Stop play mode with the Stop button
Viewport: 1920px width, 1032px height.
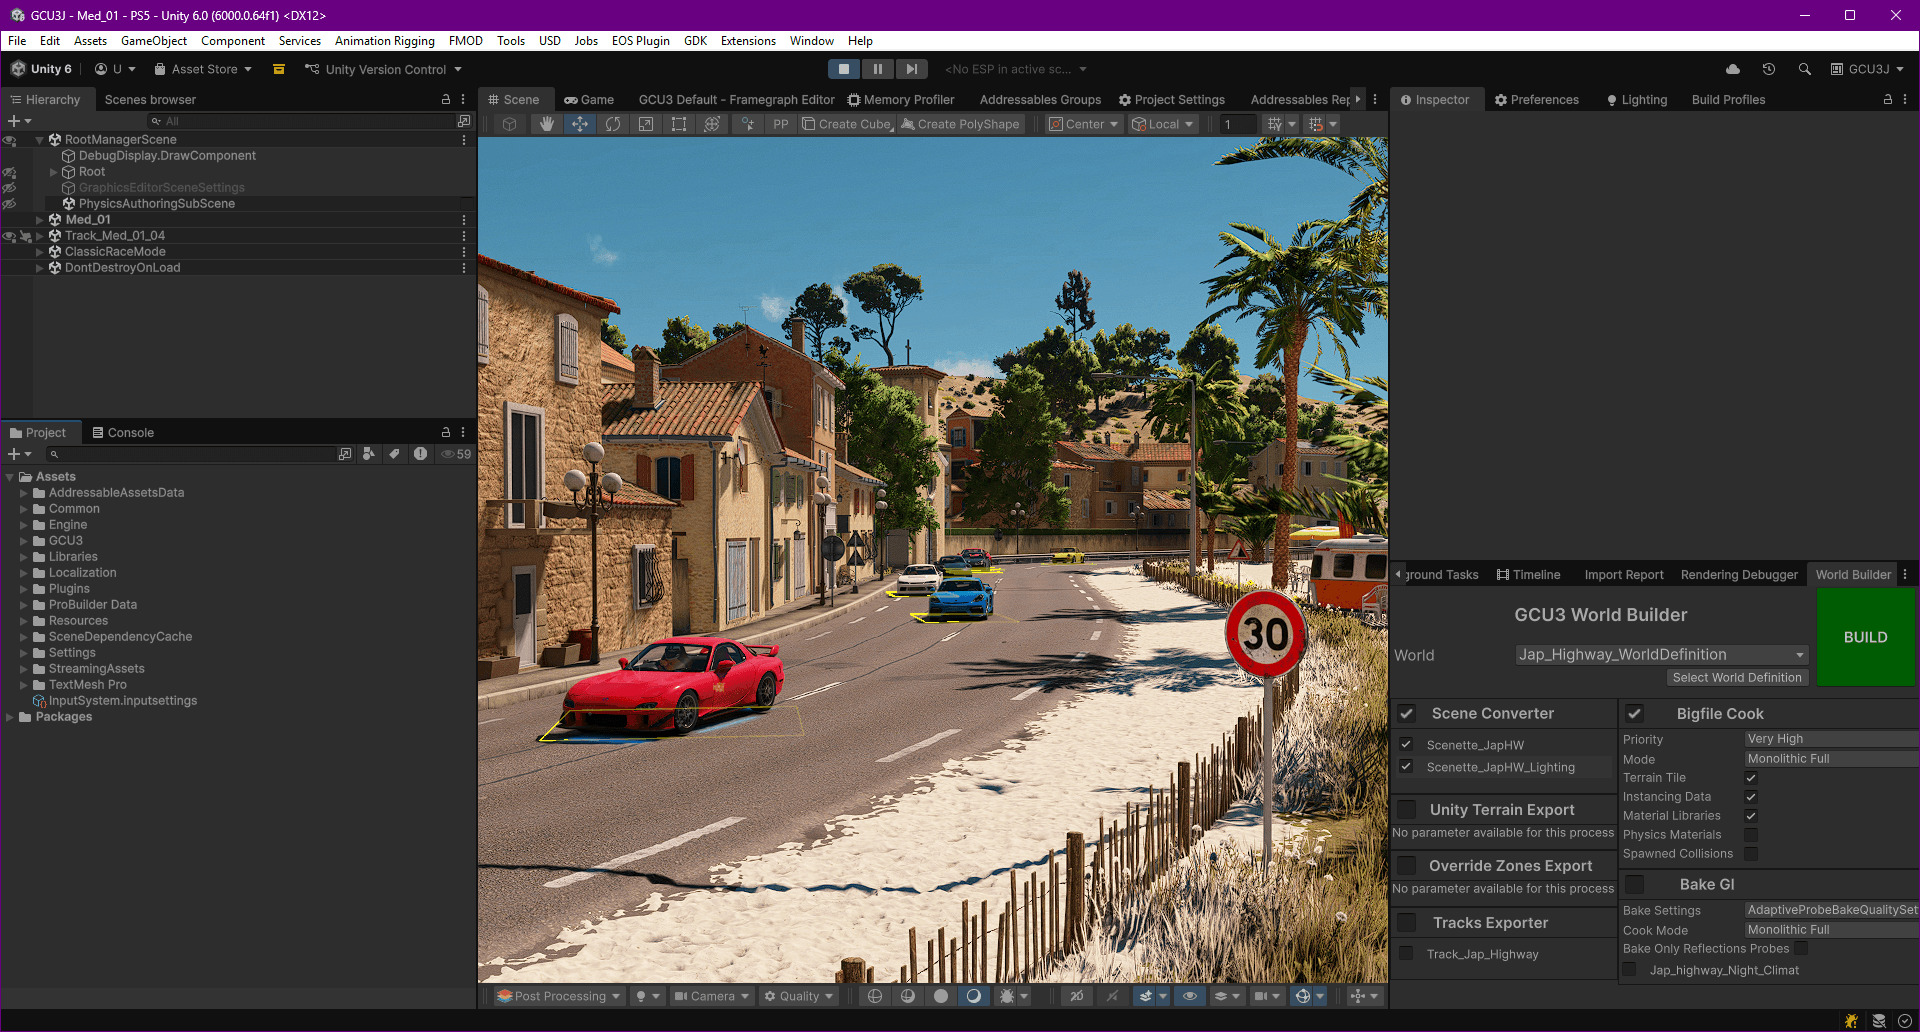click(844, 69)
